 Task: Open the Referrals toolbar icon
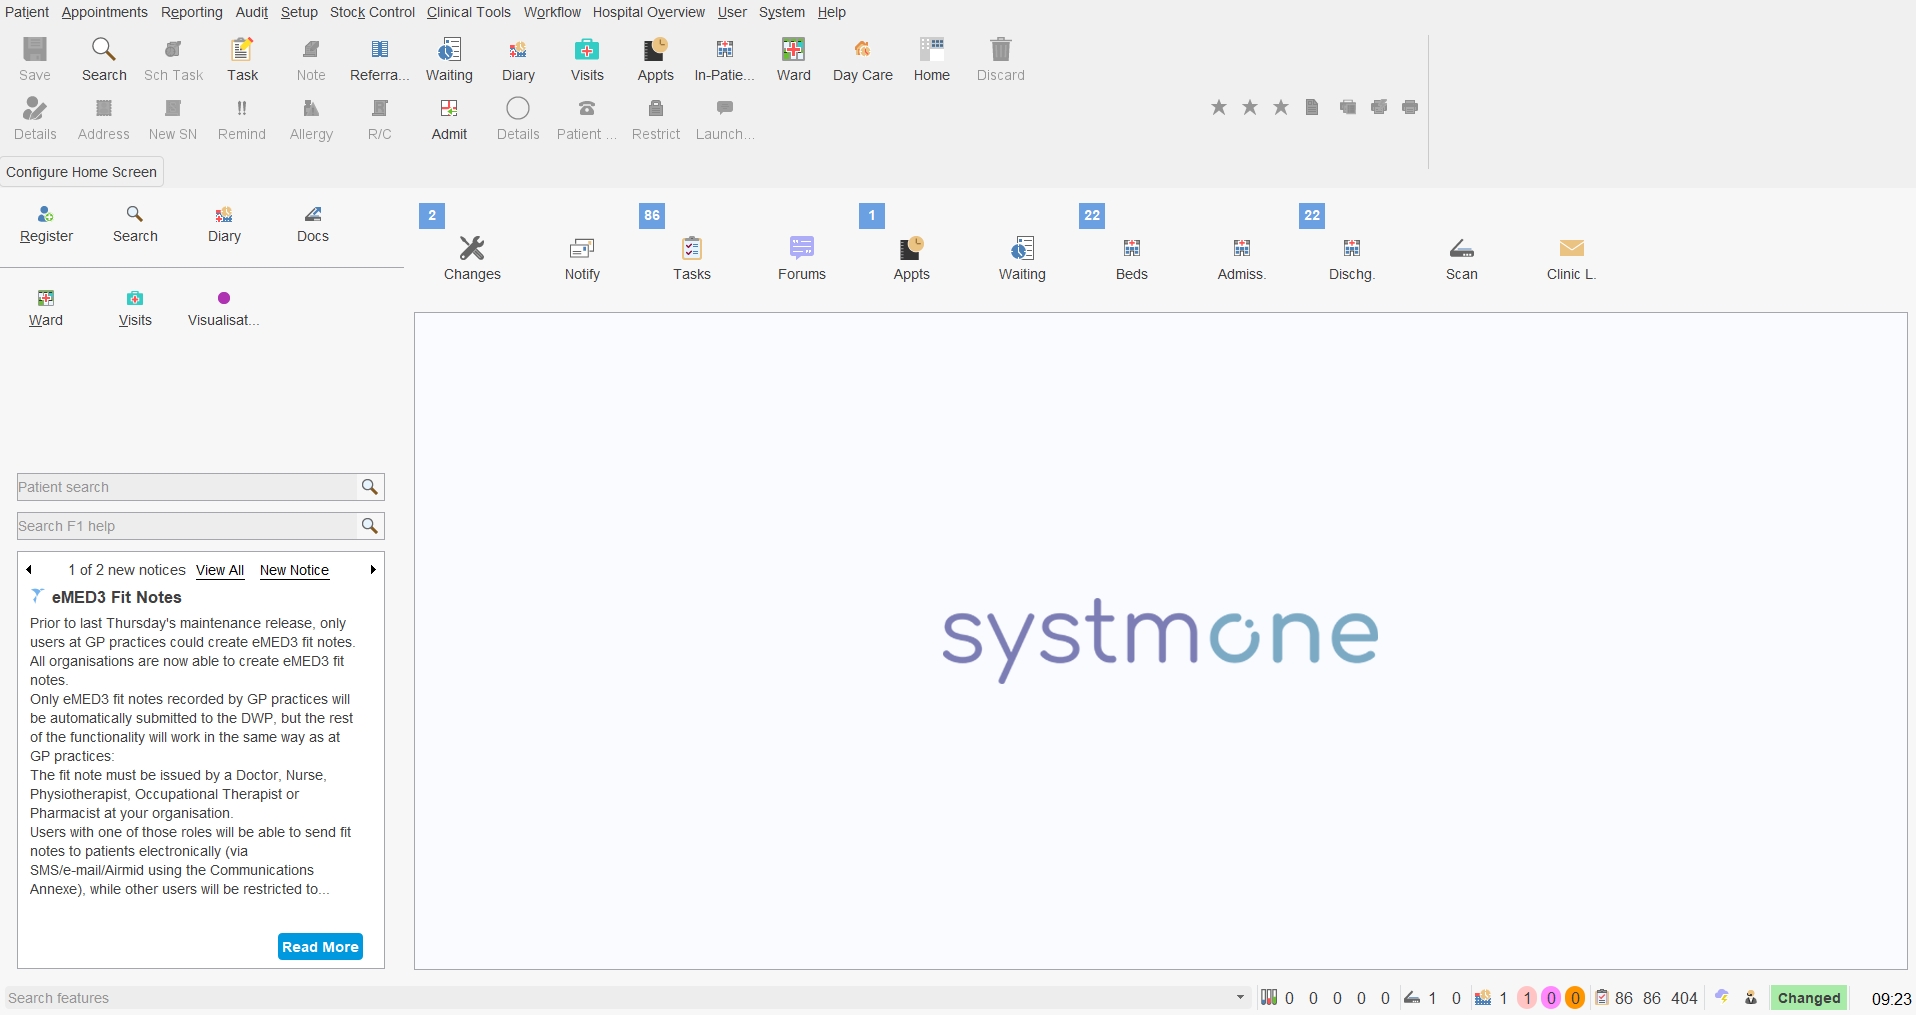coord(379,59)
